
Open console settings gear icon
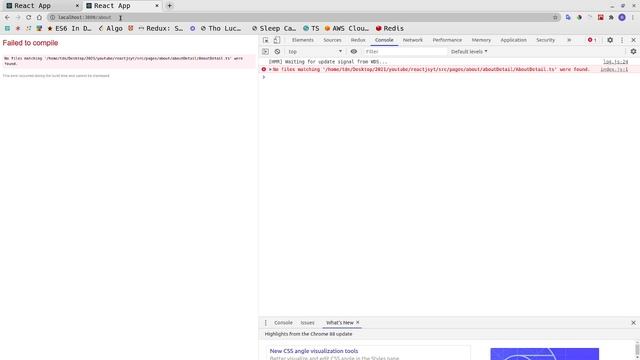click(633, 51)
